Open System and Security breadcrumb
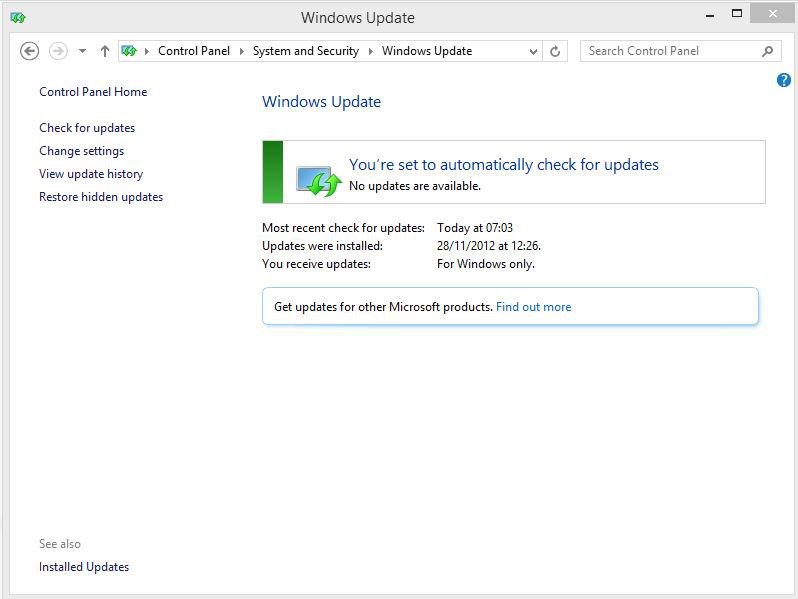 (306, 51)
